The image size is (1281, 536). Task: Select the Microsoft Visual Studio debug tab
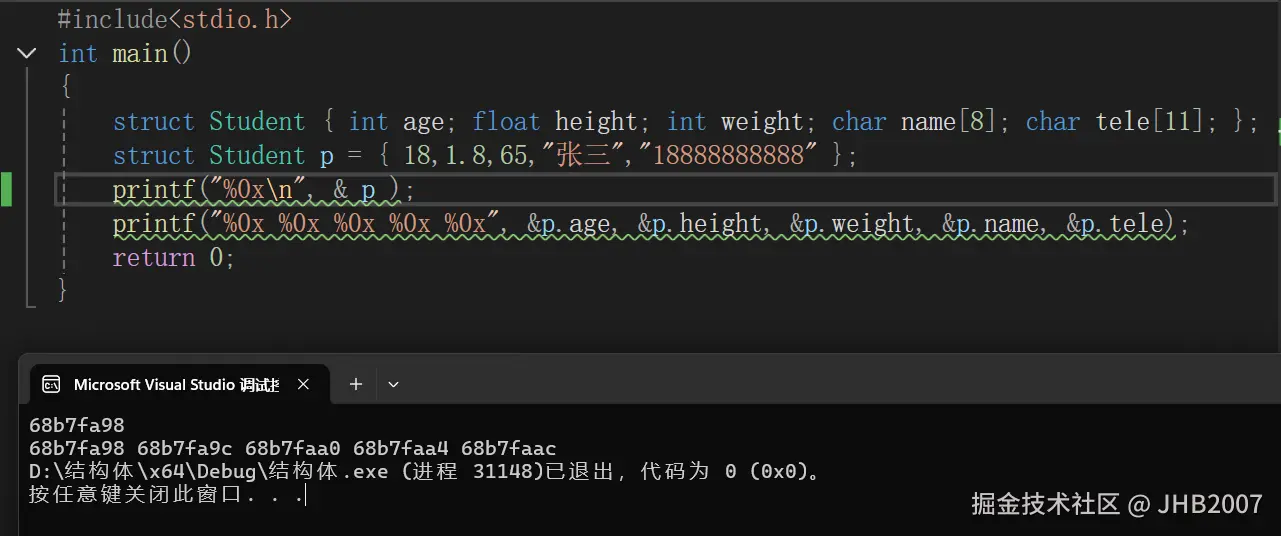[176, 384]
